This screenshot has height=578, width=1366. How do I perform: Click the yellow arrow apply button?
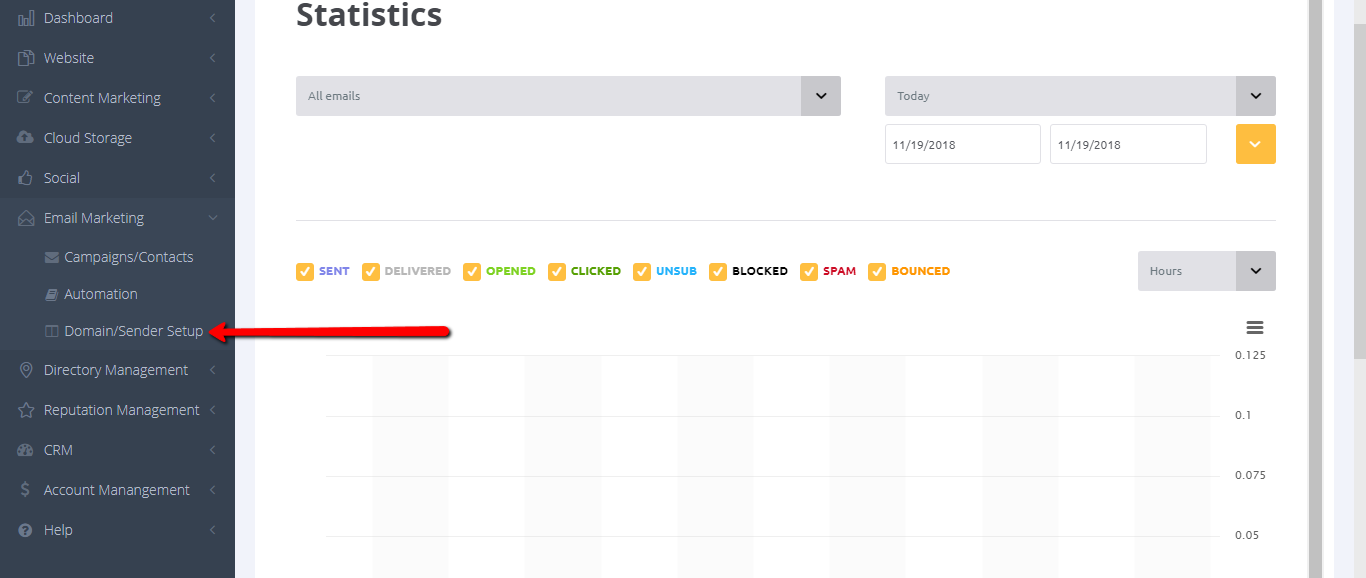1255,144
